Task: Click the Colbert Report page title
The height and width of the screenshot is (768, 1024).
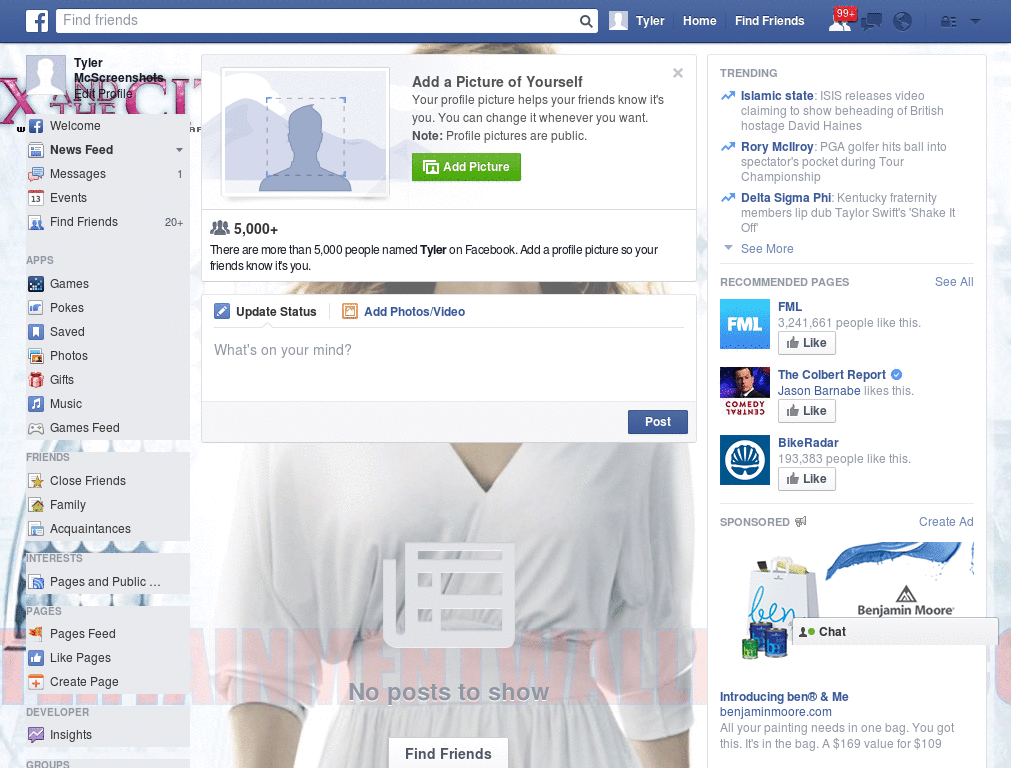Action: point(831,374)
